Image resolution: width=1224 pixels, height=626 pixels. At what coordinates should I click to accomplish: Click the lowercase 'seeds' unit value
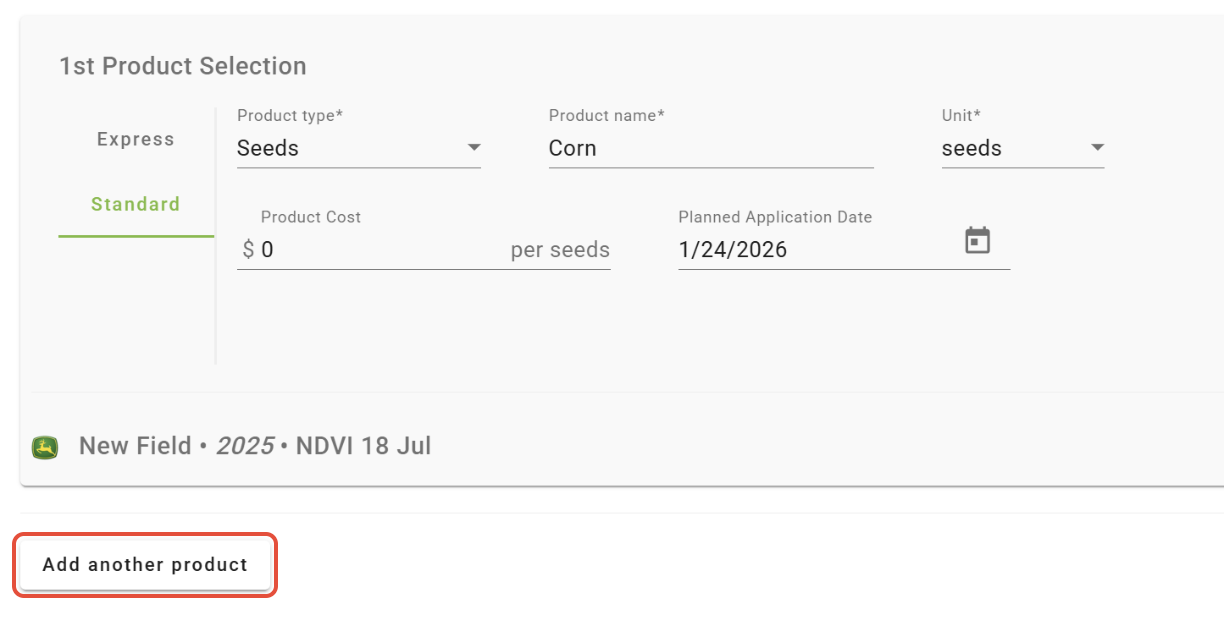[x=971, y=148]
